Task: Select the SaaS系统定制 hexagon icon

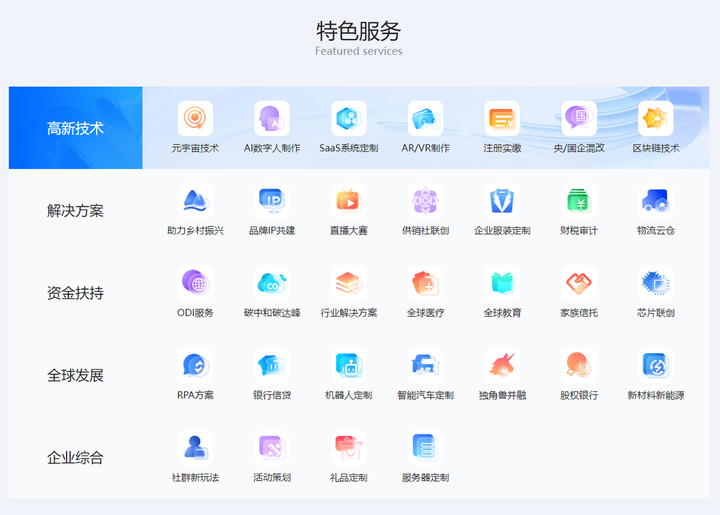Action: point(349,118)
